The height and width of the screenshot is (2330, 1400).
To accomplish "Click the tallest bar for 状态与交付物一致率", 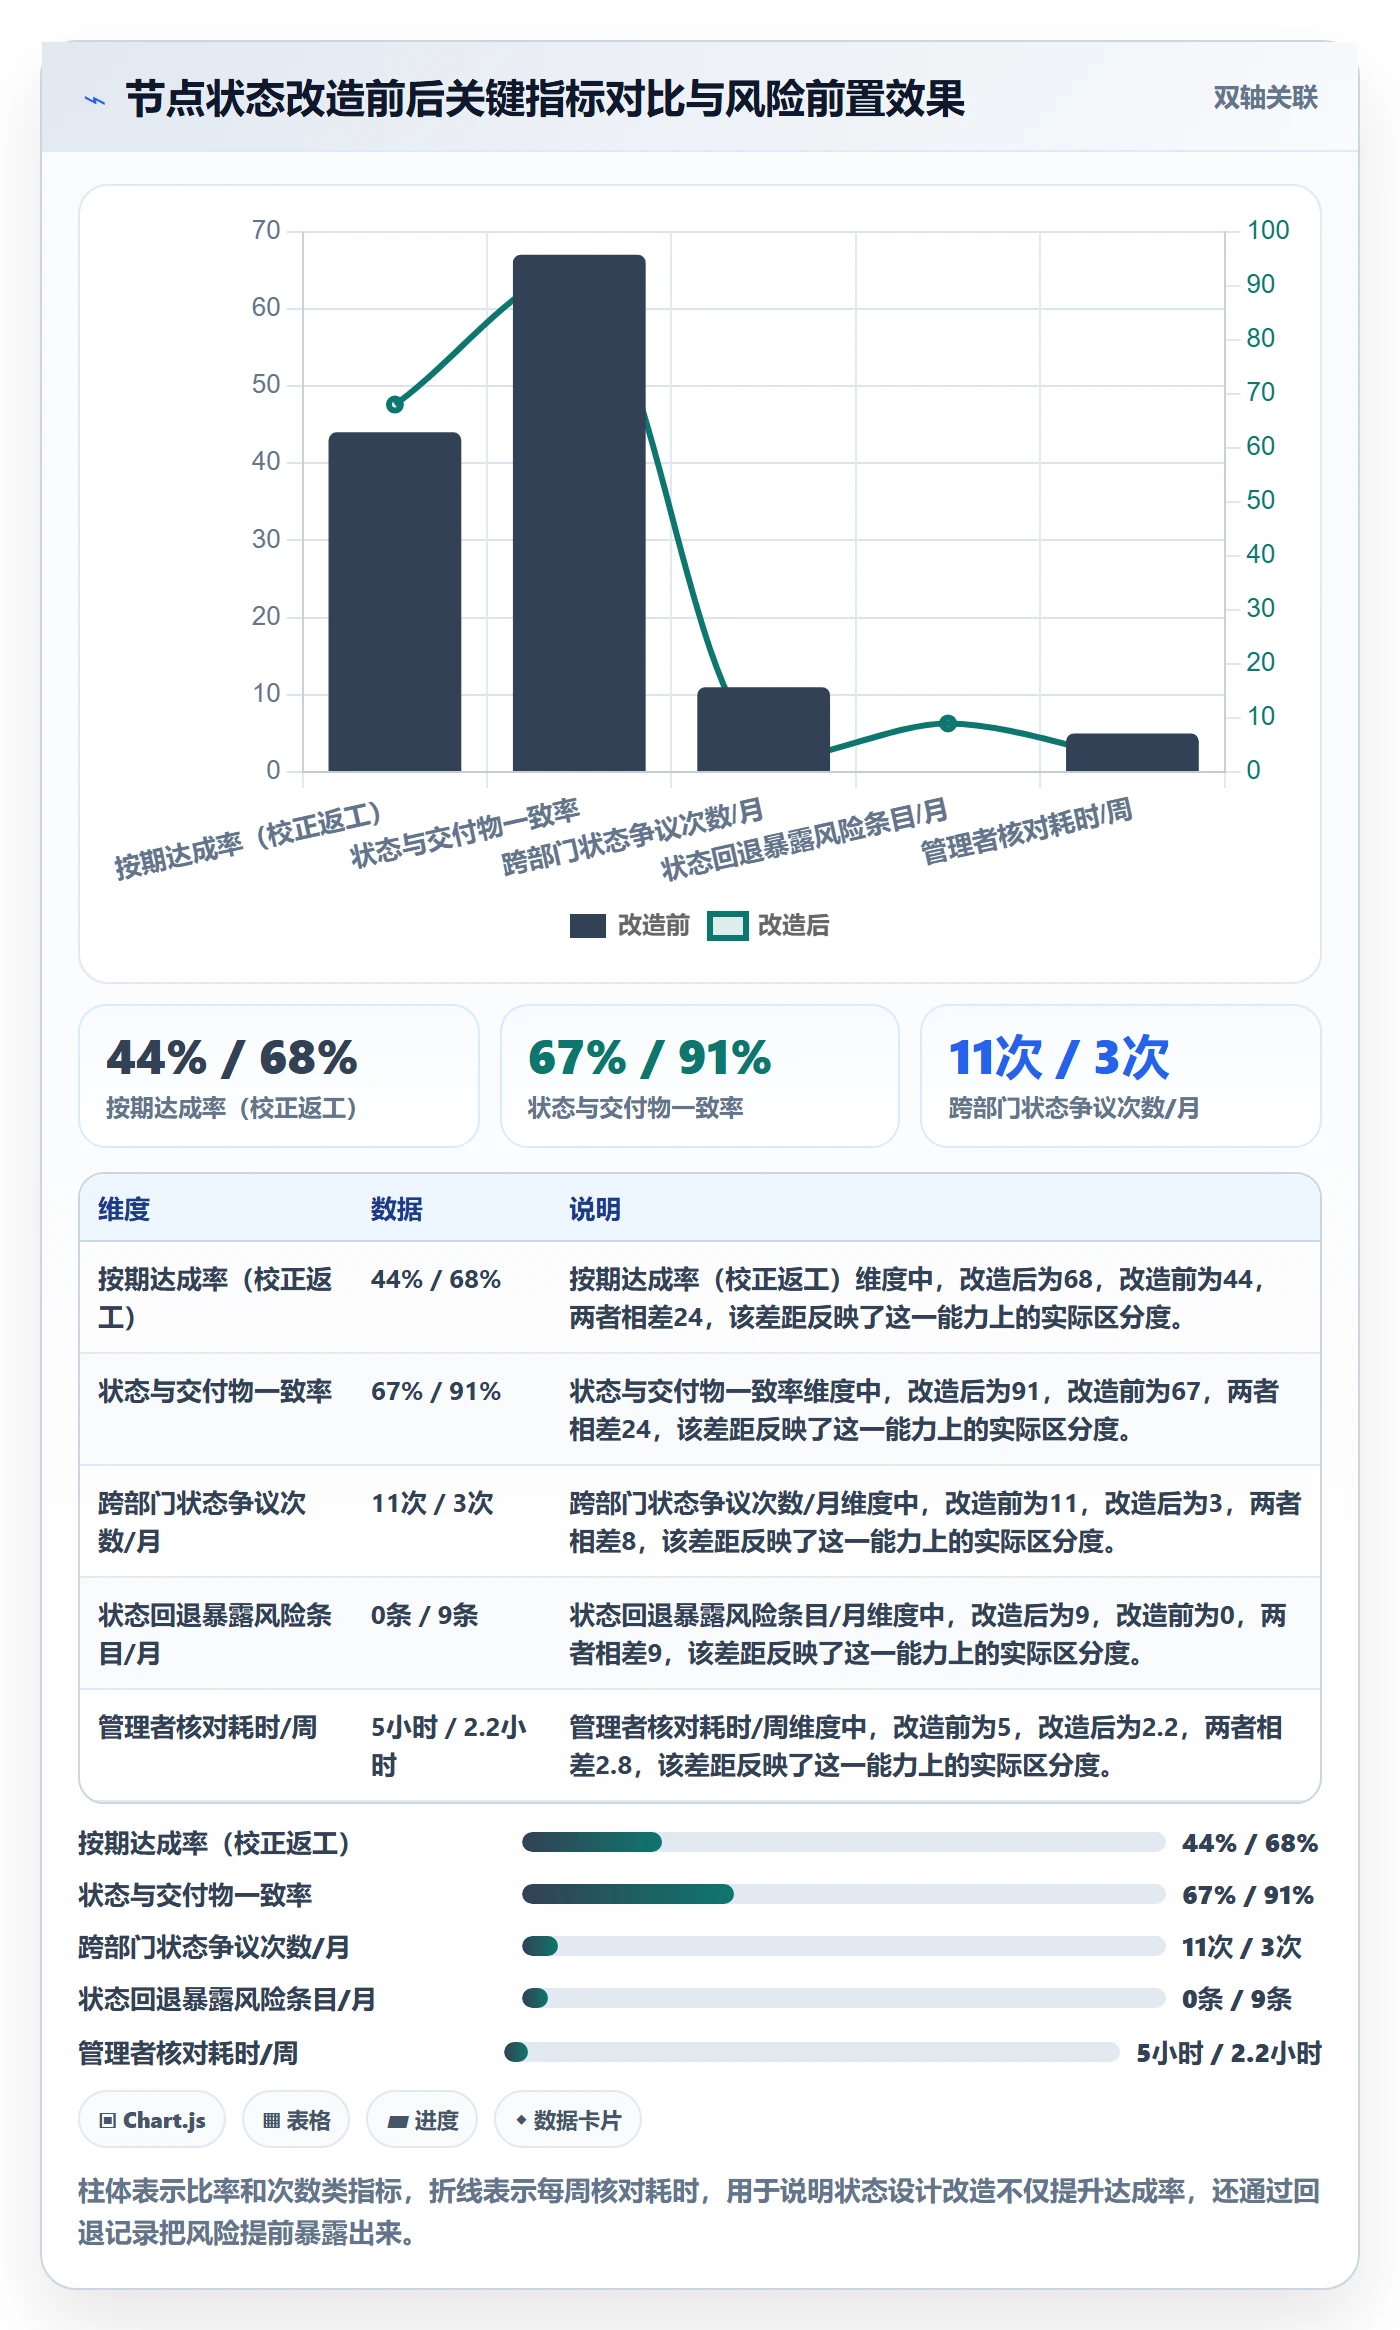I will (x=579, y=512).
